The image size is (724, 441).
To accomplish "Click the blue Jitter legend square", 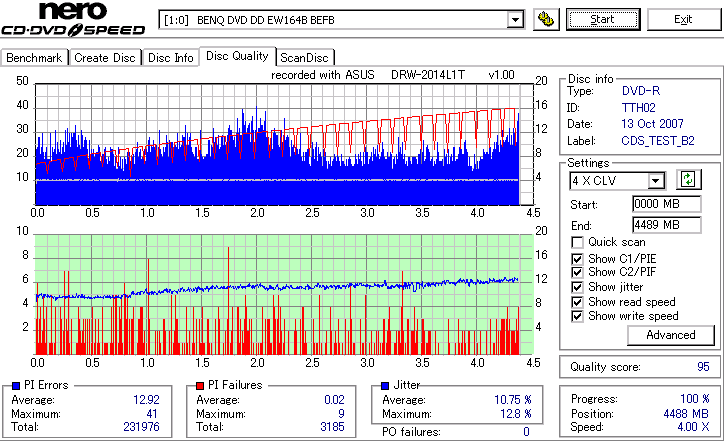I will tap(385, 386).
